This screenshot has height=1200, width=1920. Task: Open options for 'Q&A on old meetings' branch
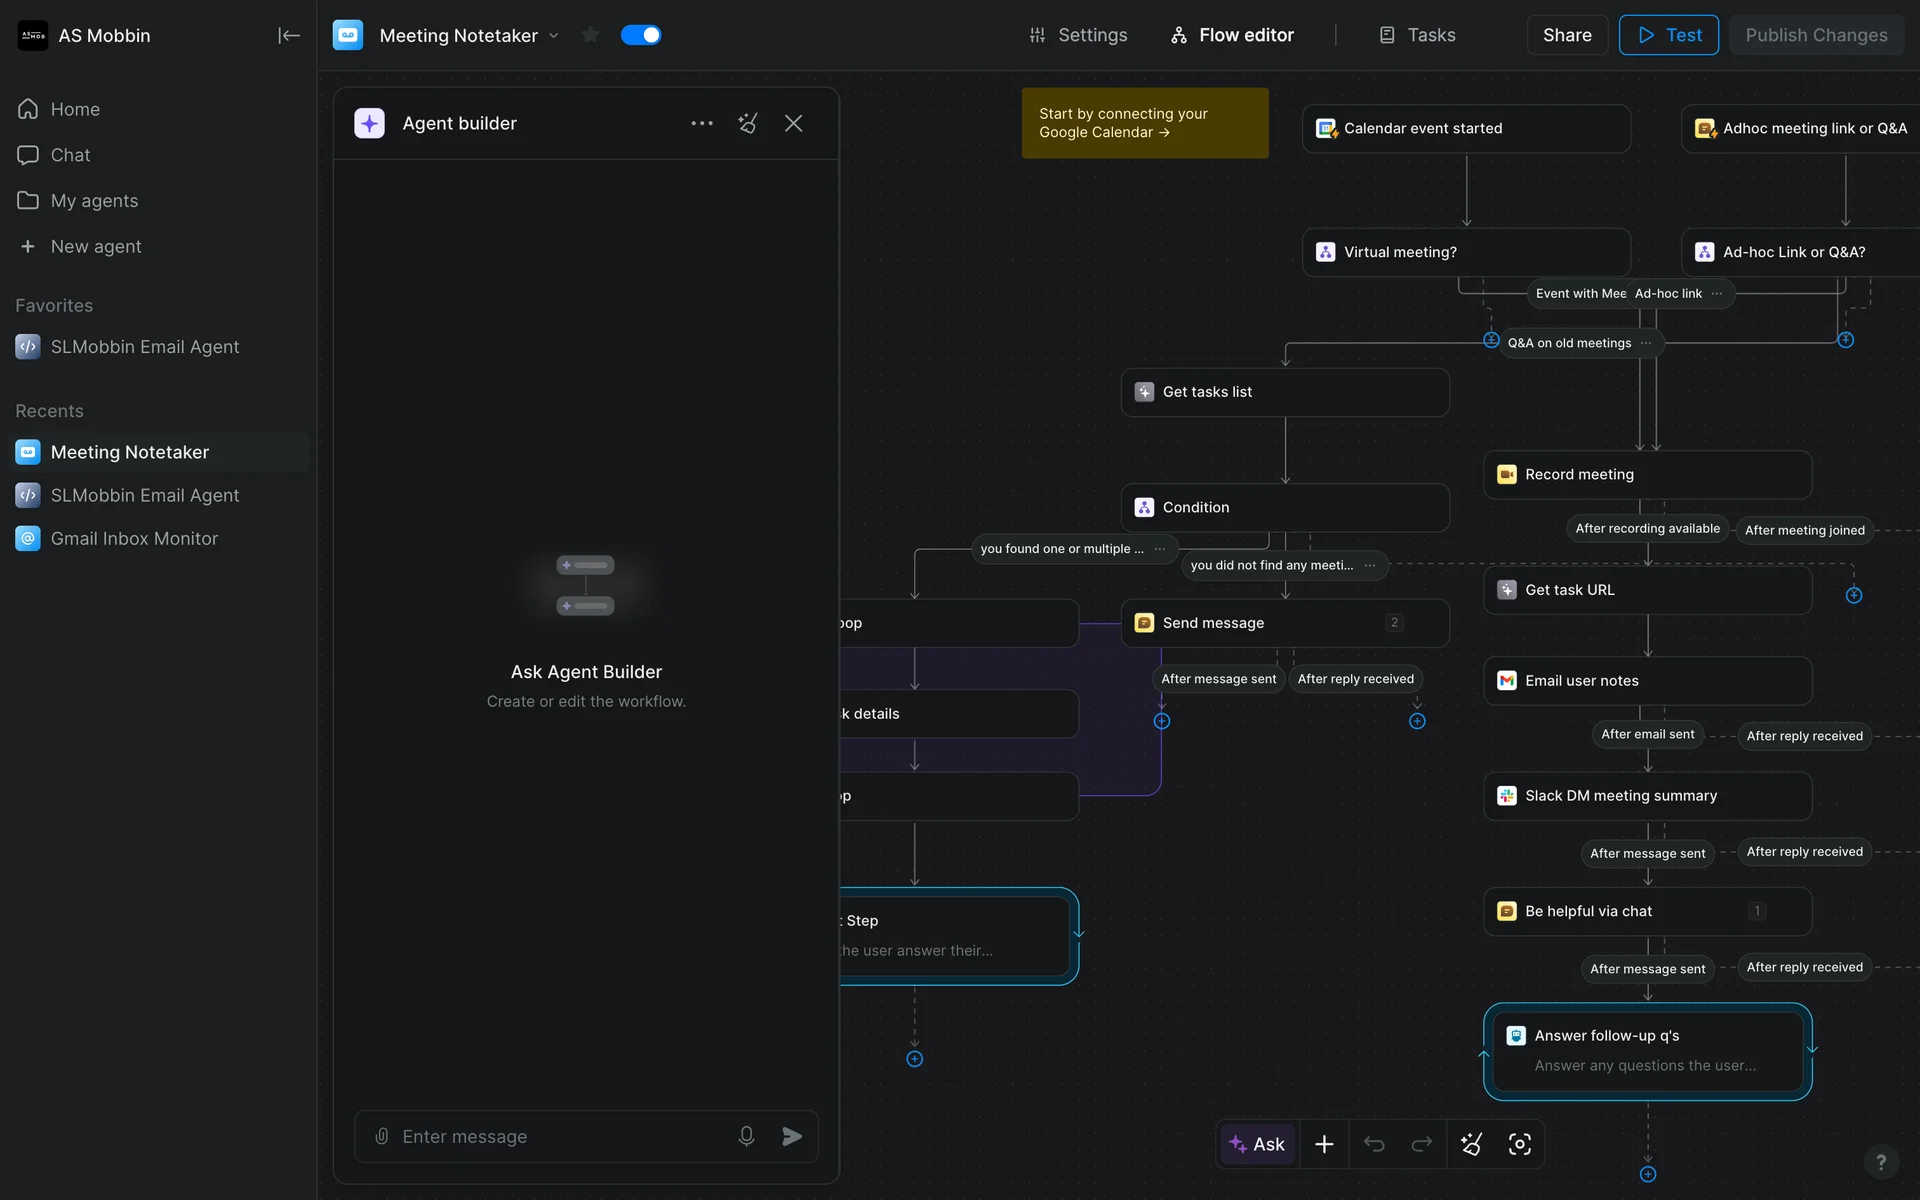(1646, 343)
